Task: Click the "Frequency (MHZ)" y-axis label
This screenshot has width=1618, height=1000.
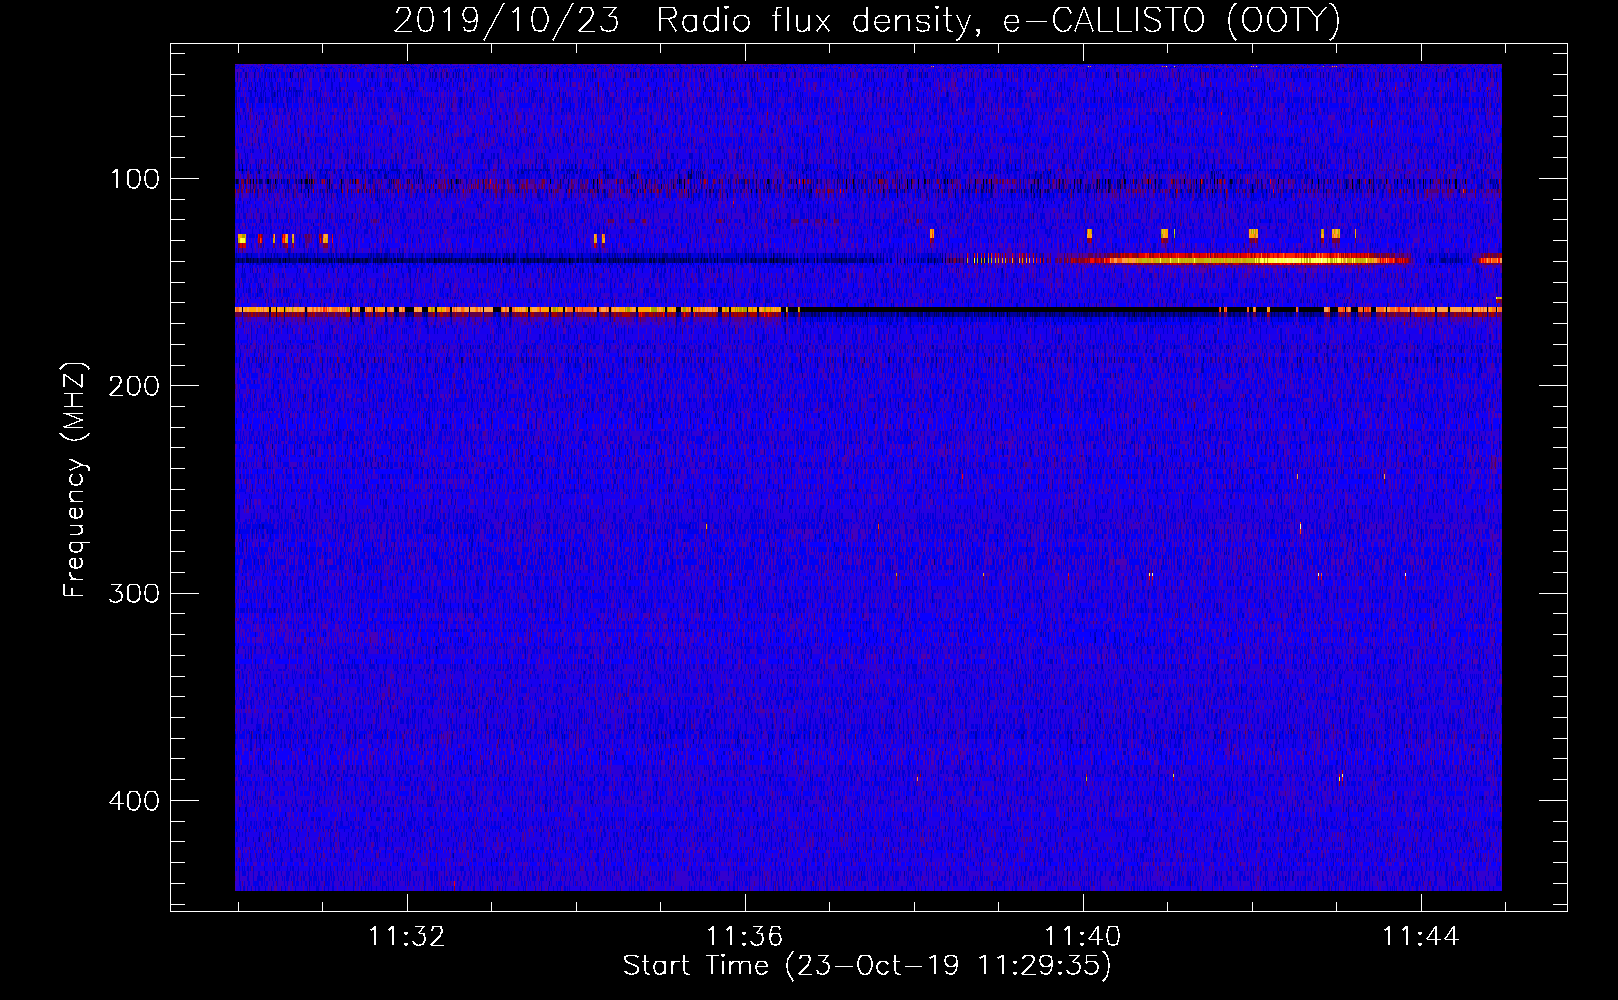Action: pos(74,480)
